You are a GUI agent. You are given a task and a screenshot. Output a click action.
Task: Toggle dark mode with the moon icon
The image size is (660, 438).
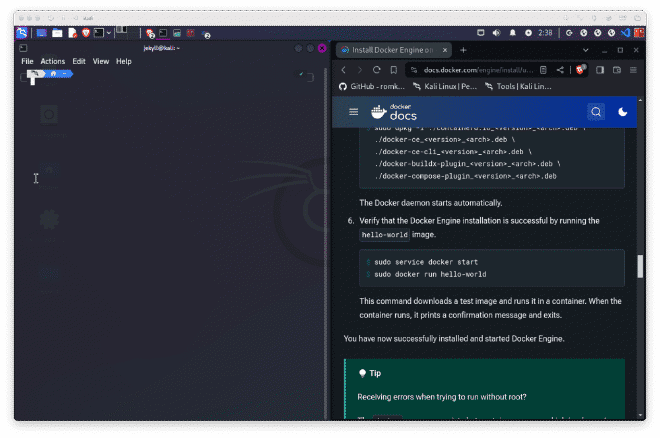tap(623, 112)
